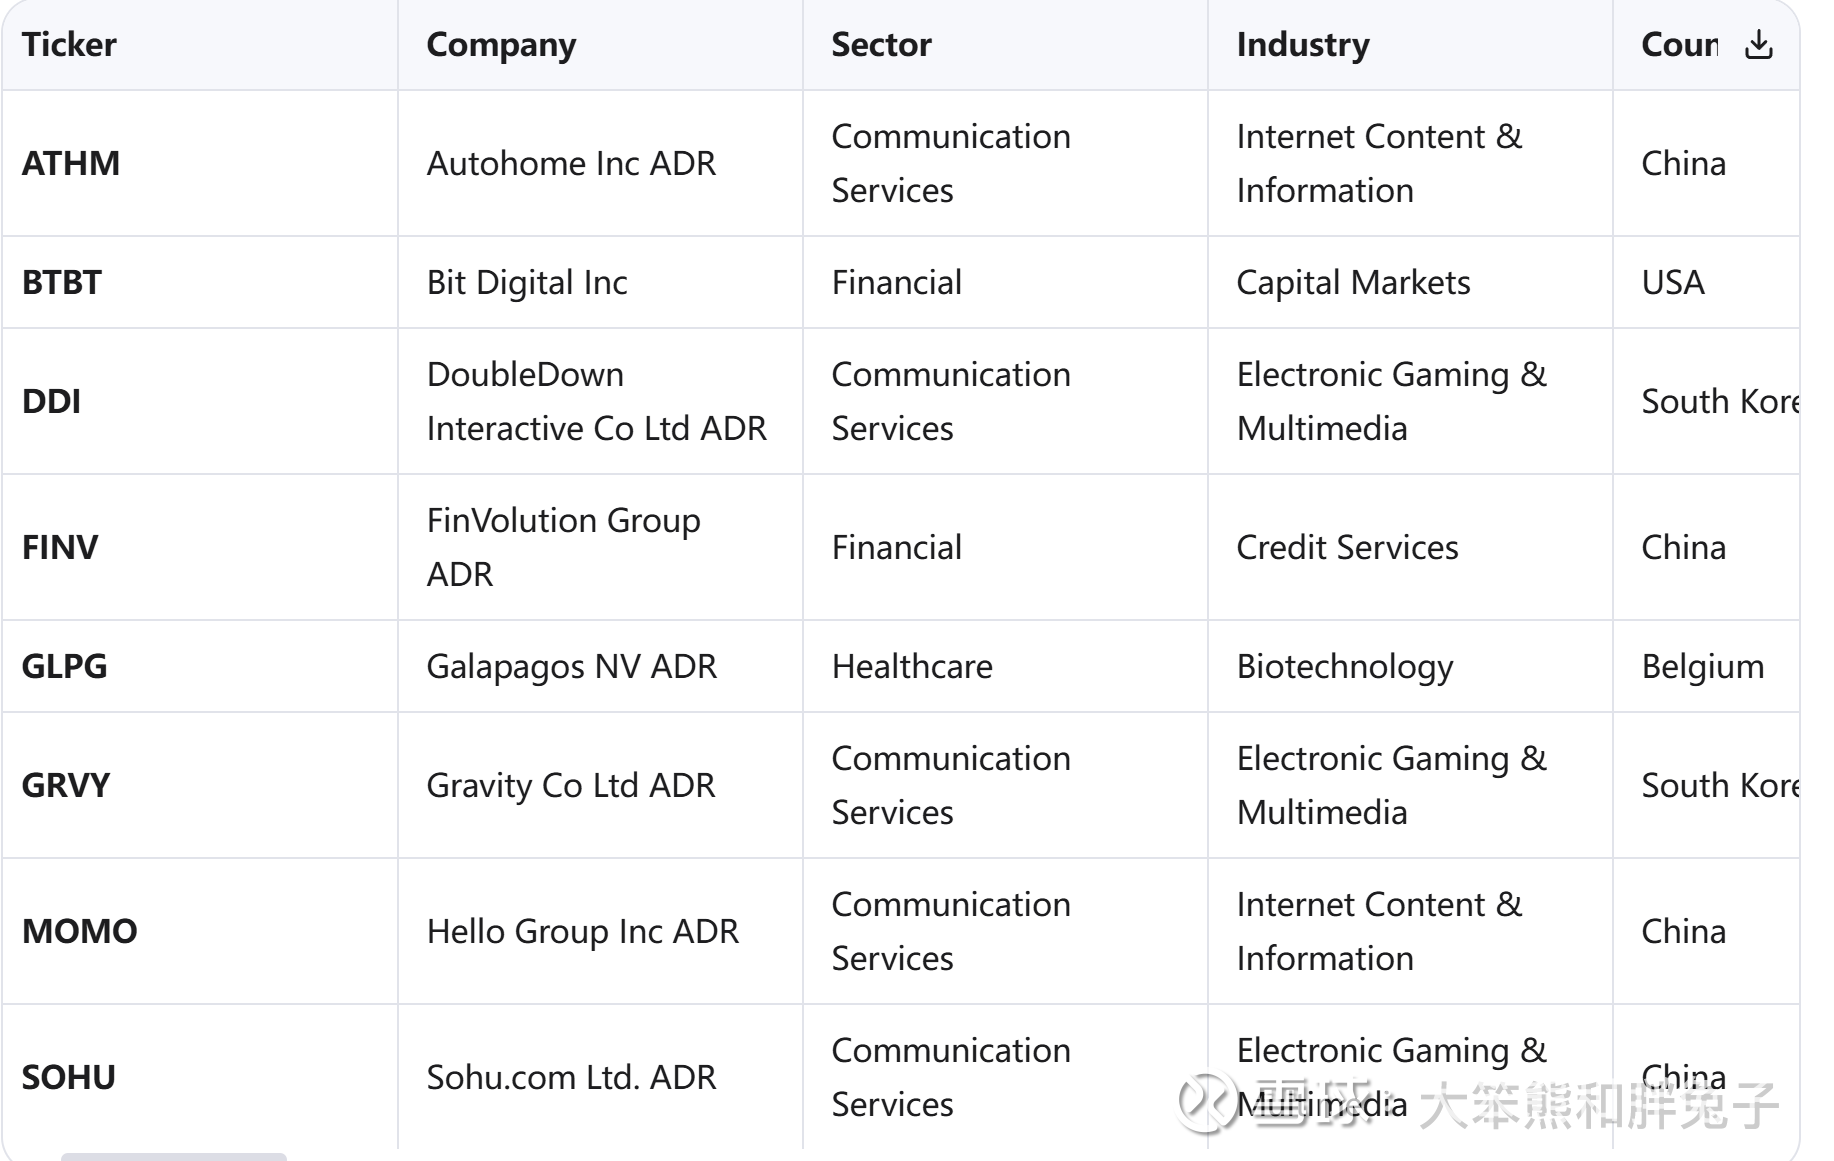
Task: Click Galapagos NV ADR company name
Action: coord(571,666)
